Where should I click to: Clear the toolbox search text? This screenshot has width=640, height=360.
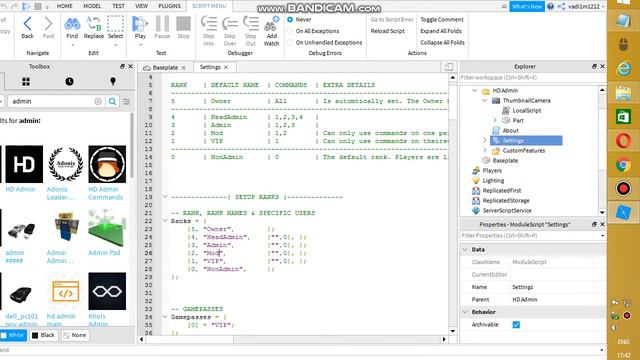(98, 101)
